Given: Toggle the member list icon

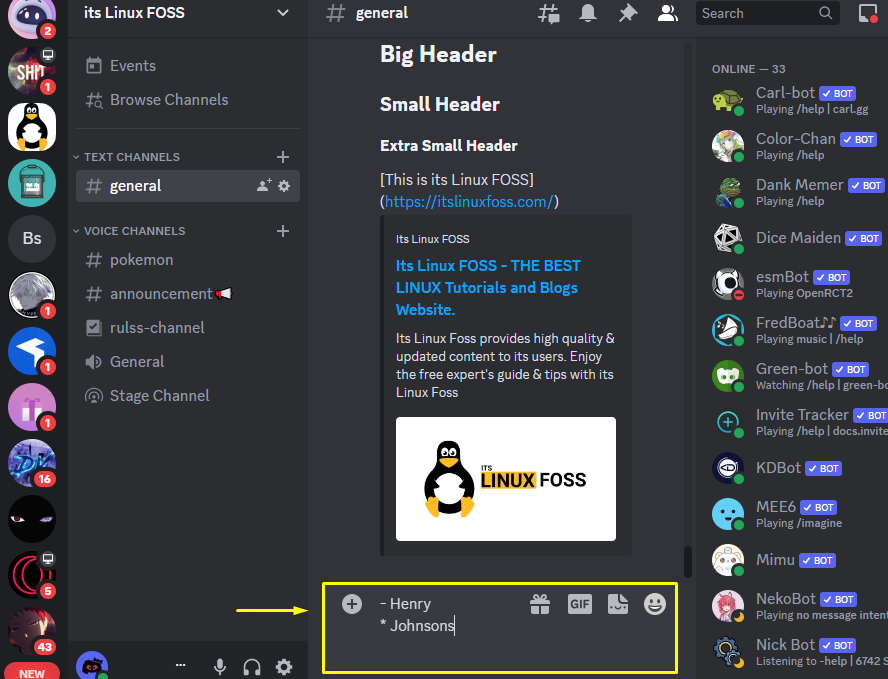Looking at the screenshot, I should (667, 13).
